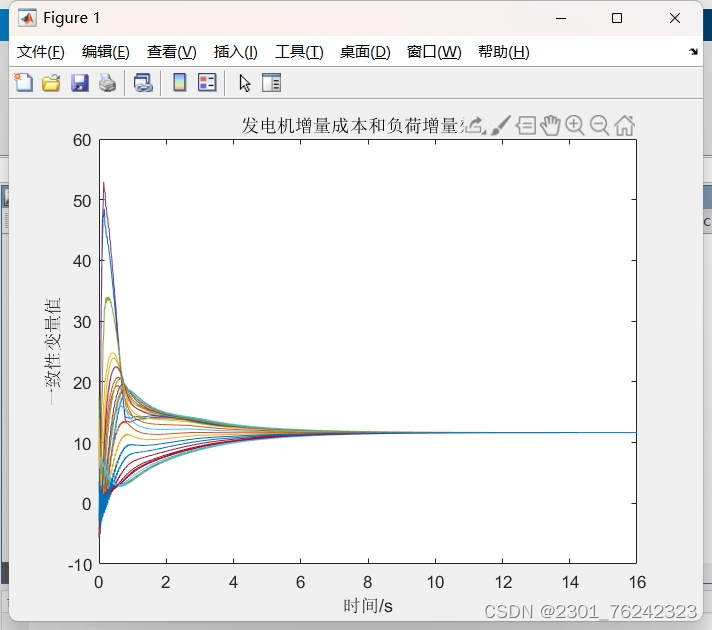Activate Zoom Out on axes
Screen dimensions: 712x630
(x=599, y=125)
